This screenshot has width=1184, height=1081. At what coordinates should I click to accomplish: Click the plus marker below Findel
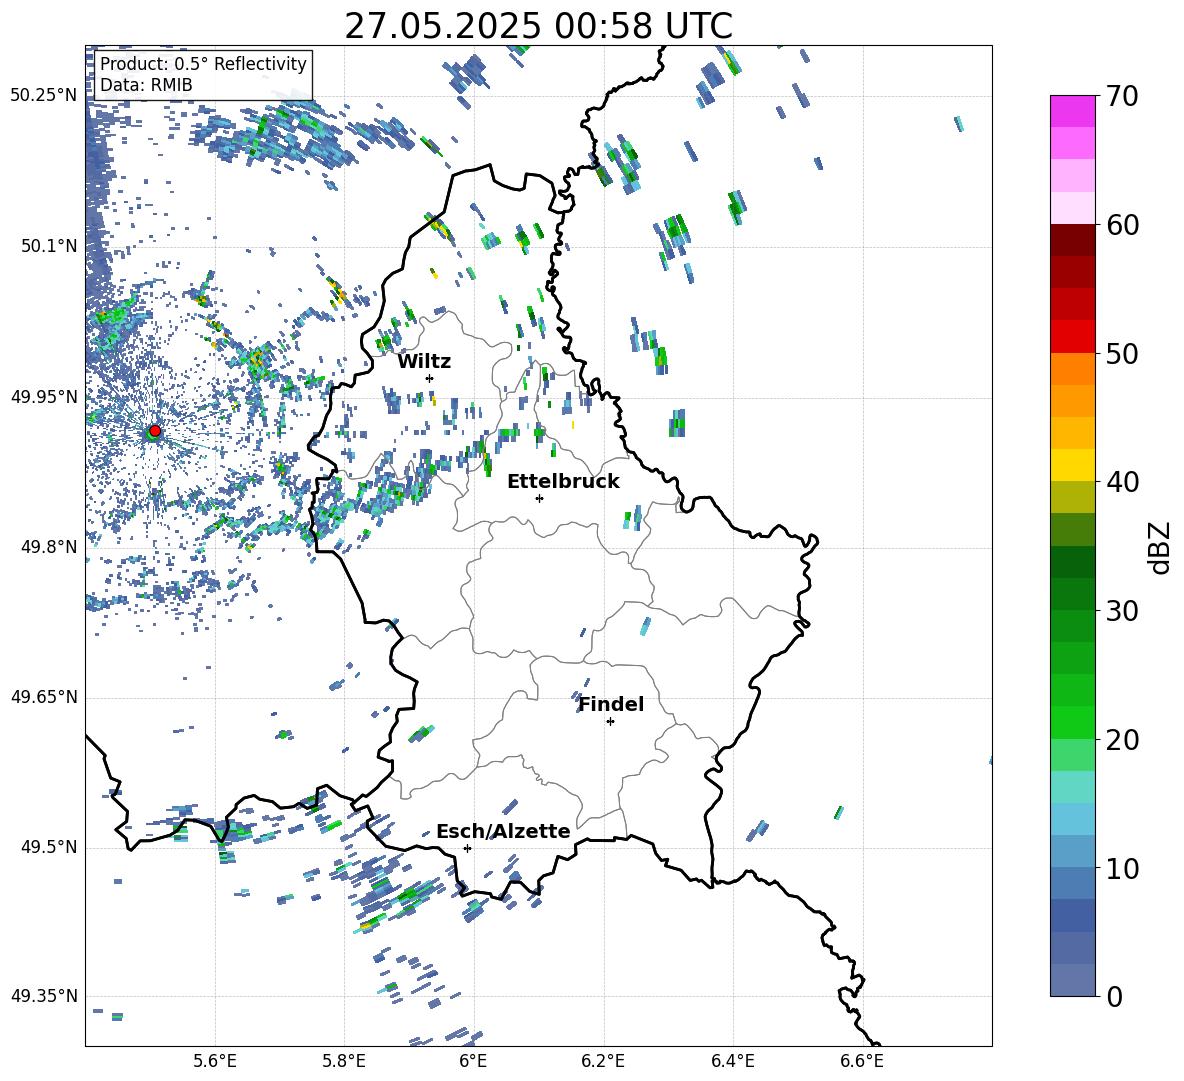tap(610, 722)
